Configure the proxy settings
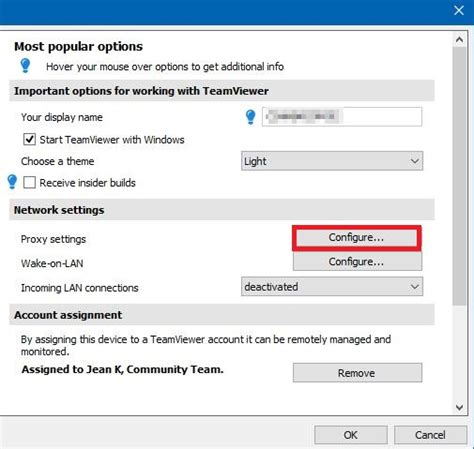The width and height of the screenshot is (474, 449). (x=357, y=237)
